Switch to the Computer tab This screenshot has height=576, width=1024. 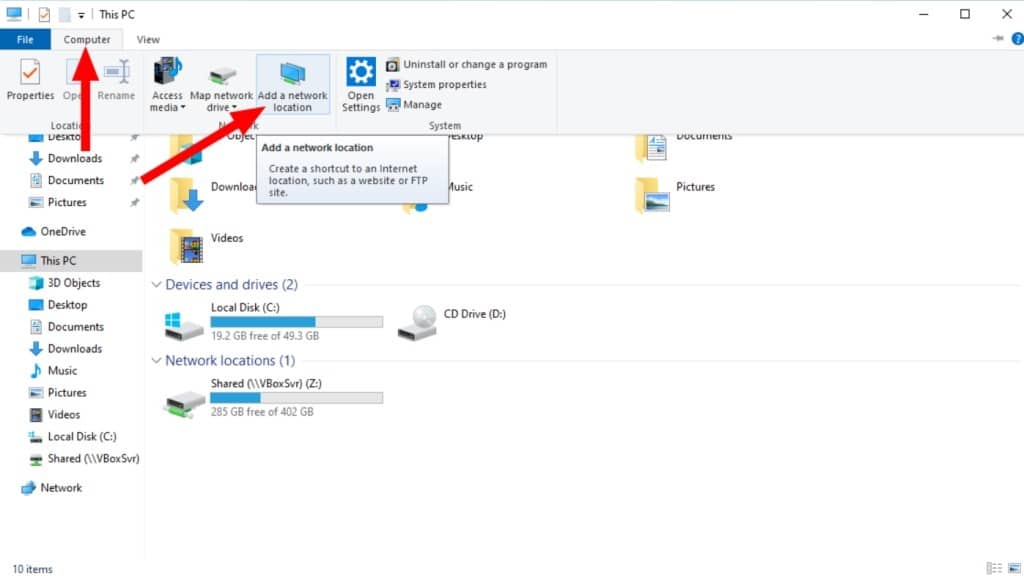tap(87, 39)
